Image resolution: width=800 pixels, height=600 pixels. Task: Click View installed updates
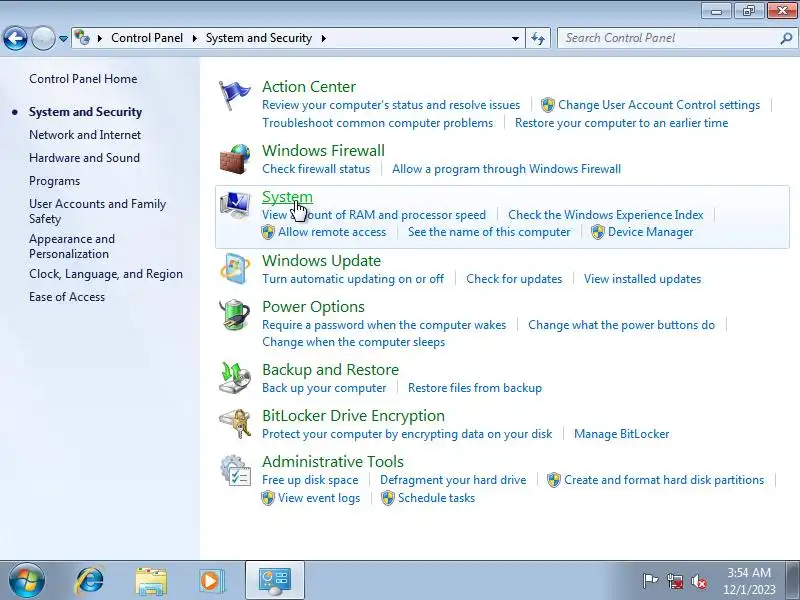click(642, 279)
